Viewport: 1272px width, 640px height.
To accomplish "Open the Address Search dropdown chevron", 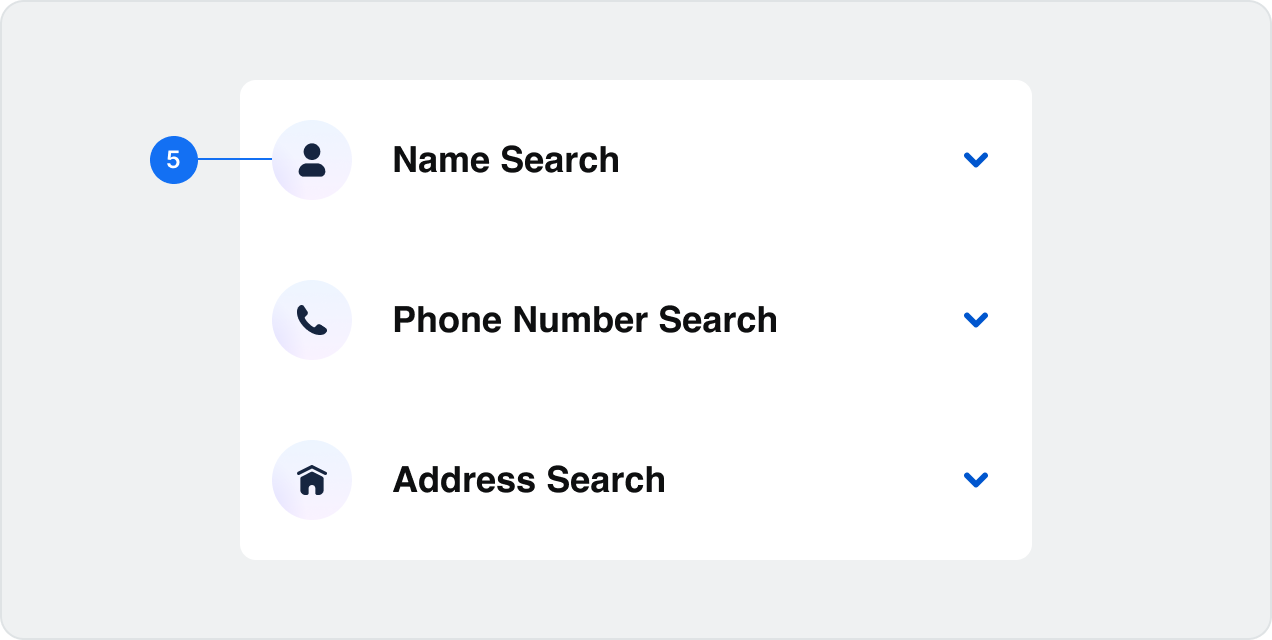I will click(975, 480).
